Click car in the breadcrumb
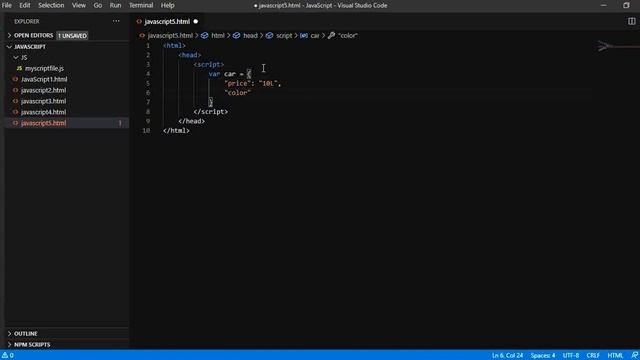The image size is (640, 360). (x=315, y=36)
